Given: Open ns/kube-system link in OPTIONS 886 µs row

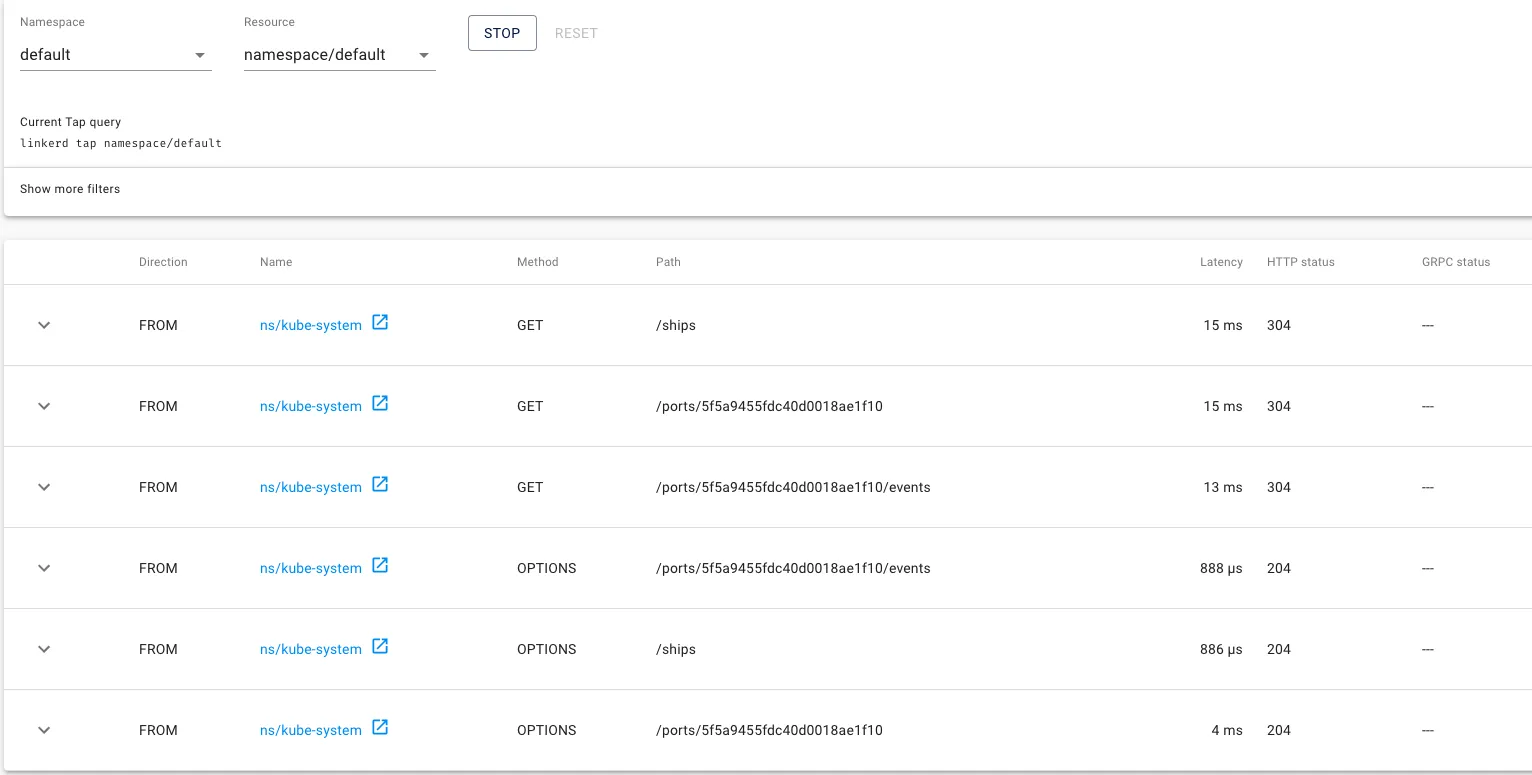Looking at the screenshot, I should point(311,649).
